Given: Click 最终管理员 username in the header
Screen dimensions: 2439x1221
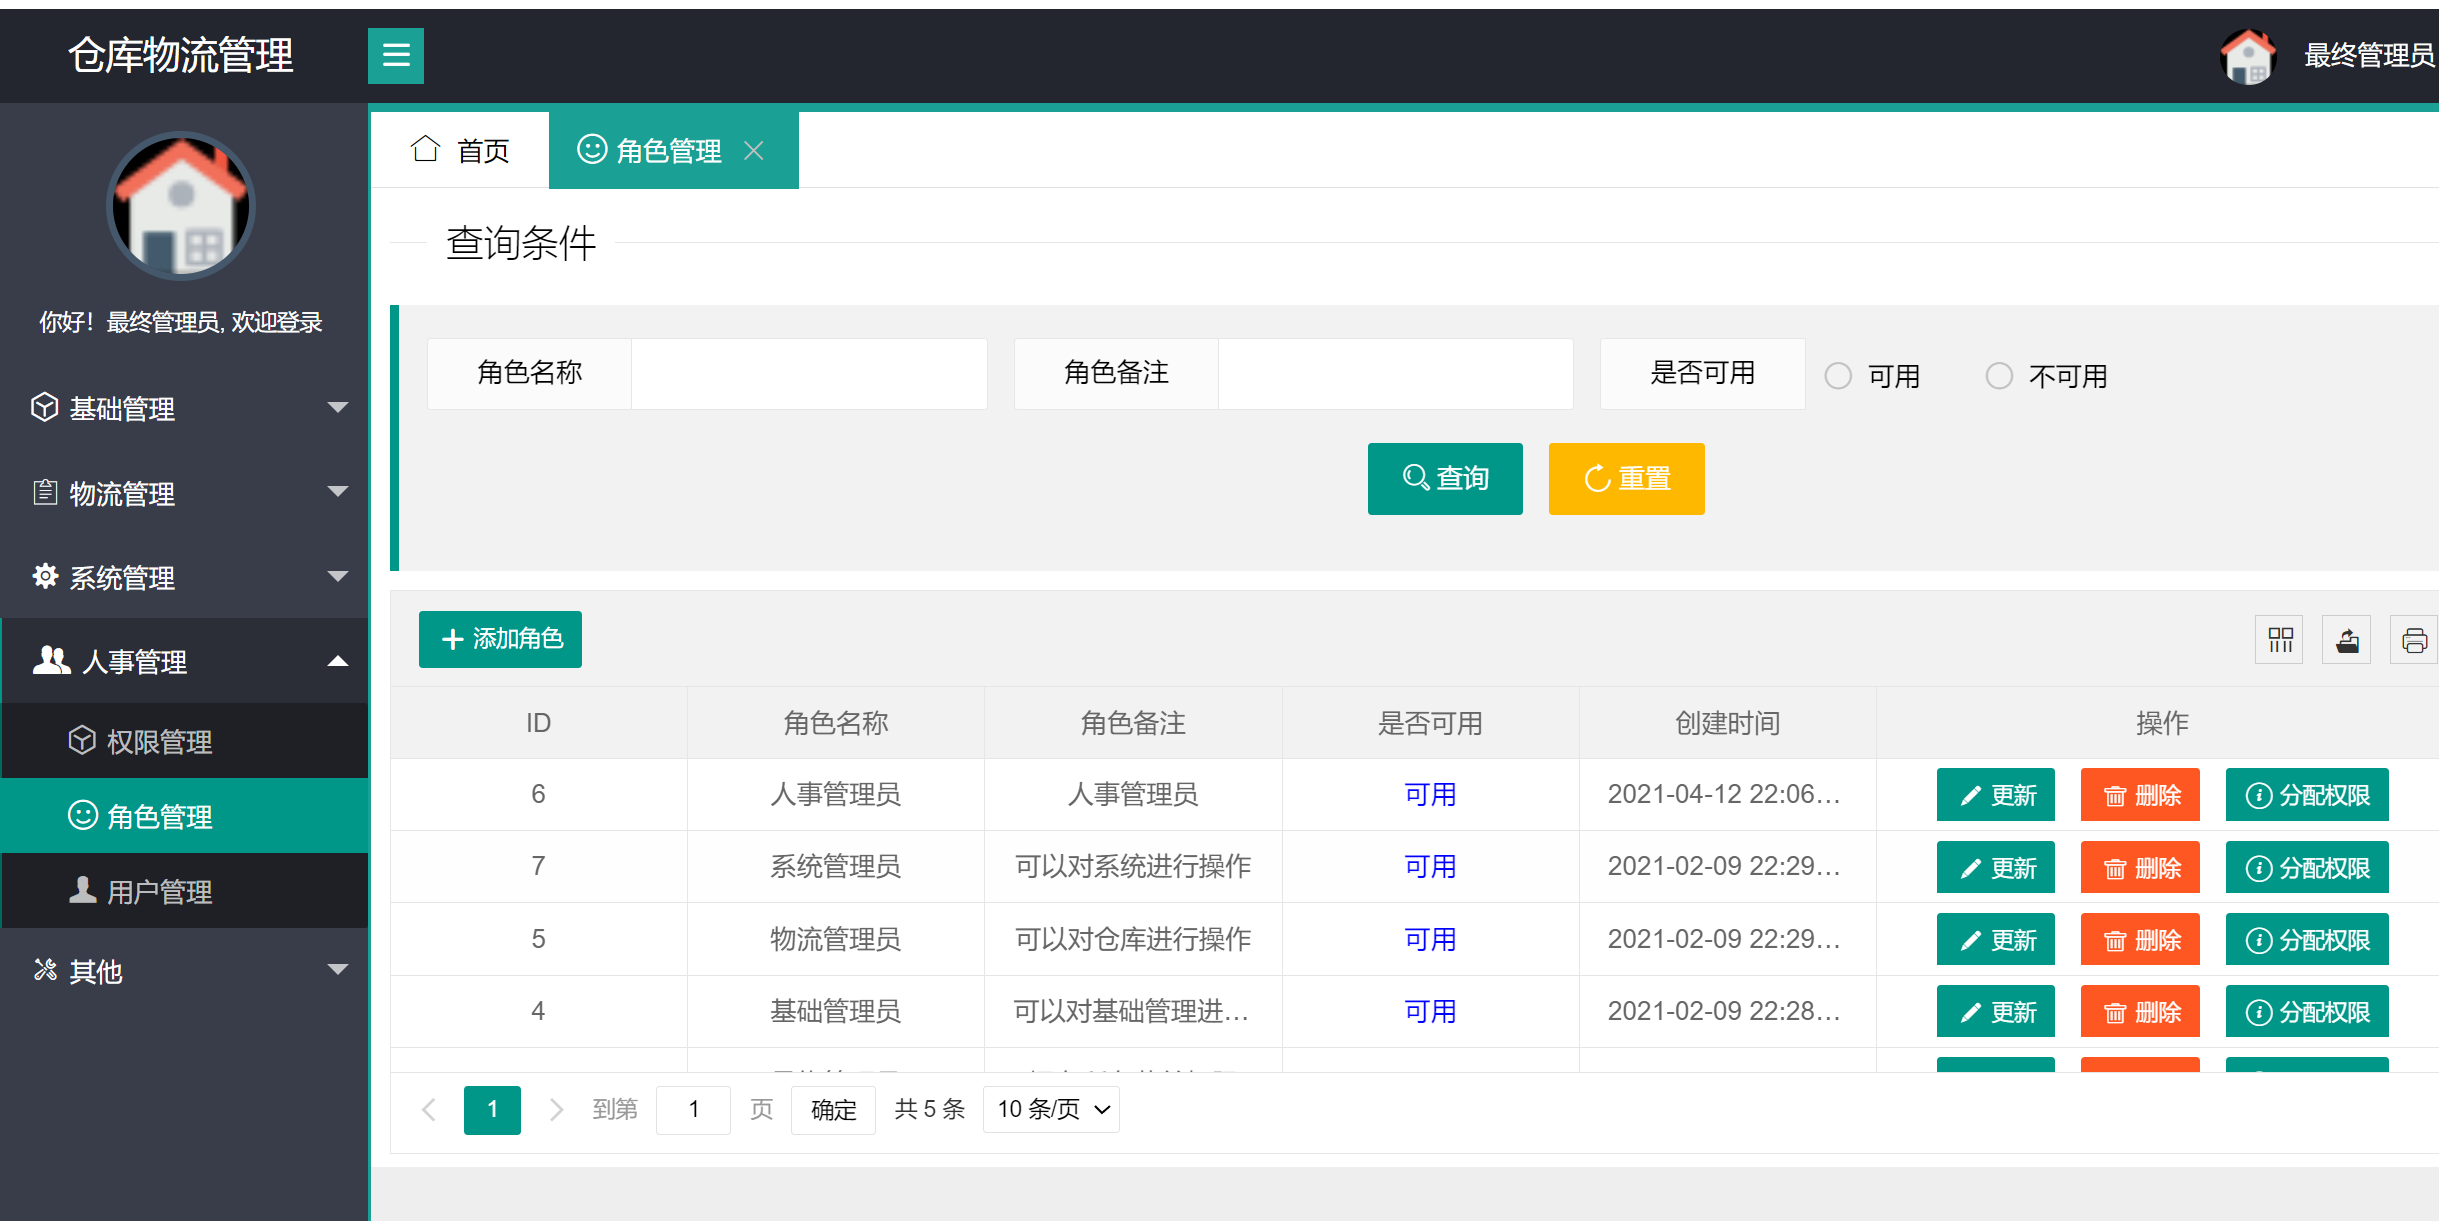Looking at the screenshot, I should [2369, 55].
